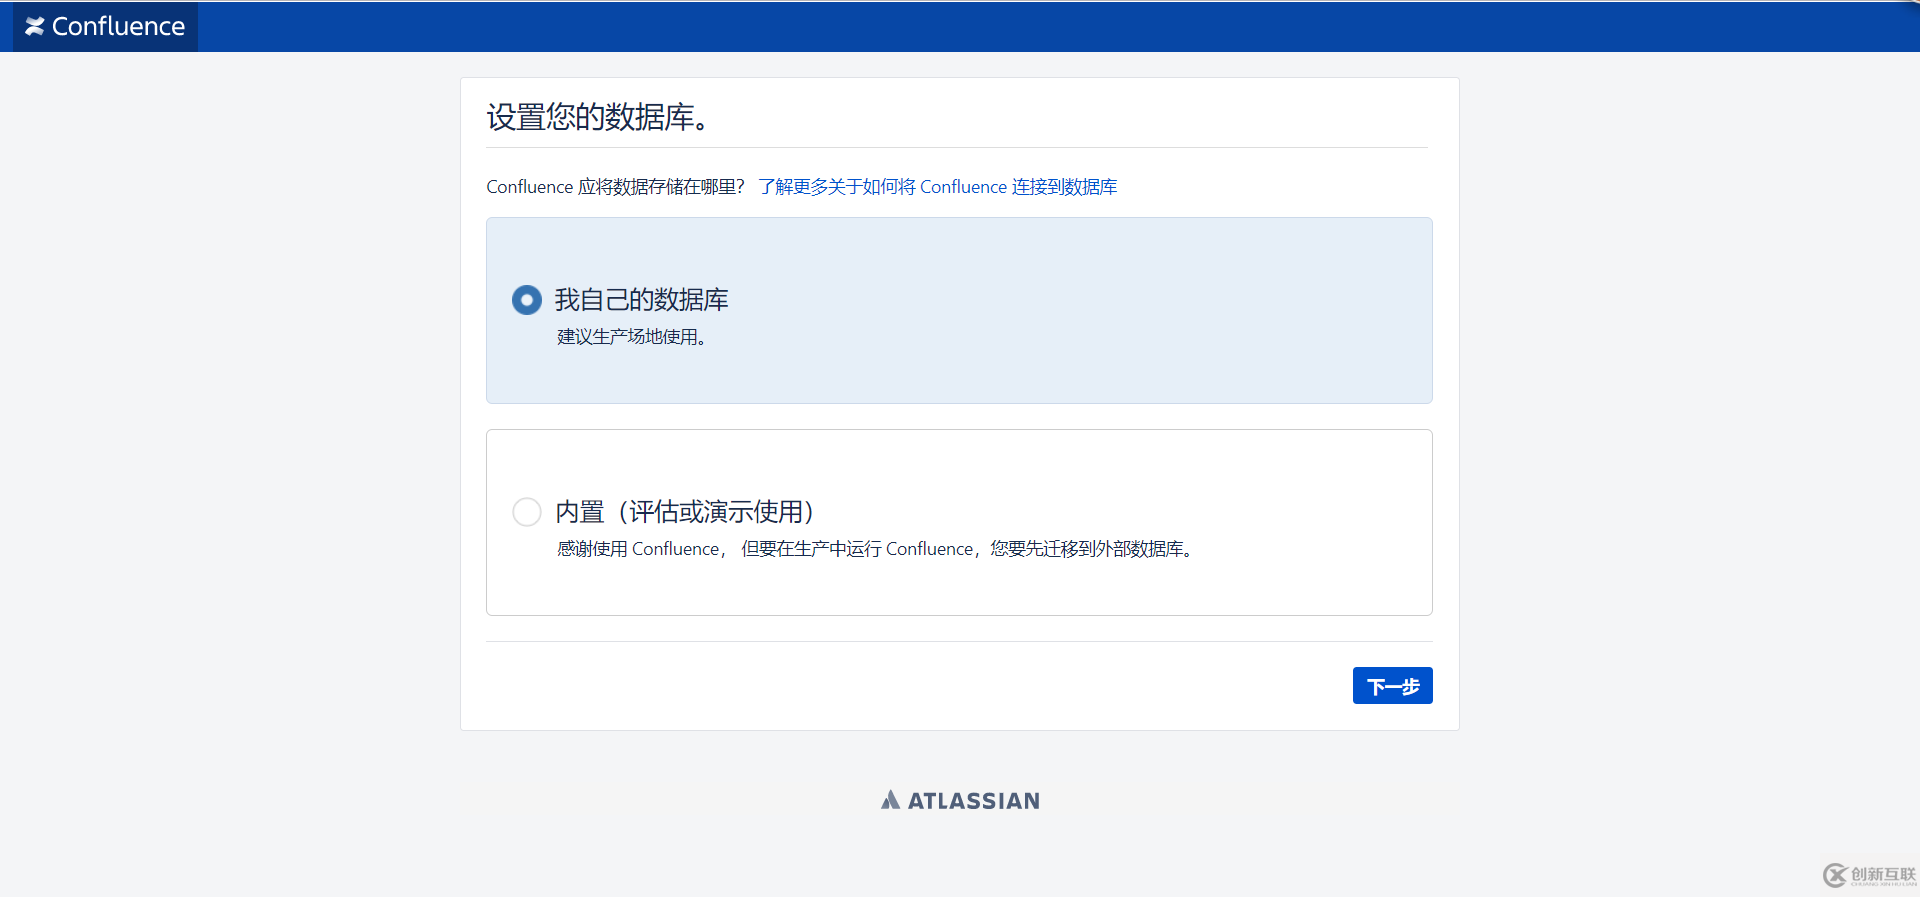Click the 内置（评估或演示使用）option label
Viewport: 1920px width, 897px height.
pos(685,512)
